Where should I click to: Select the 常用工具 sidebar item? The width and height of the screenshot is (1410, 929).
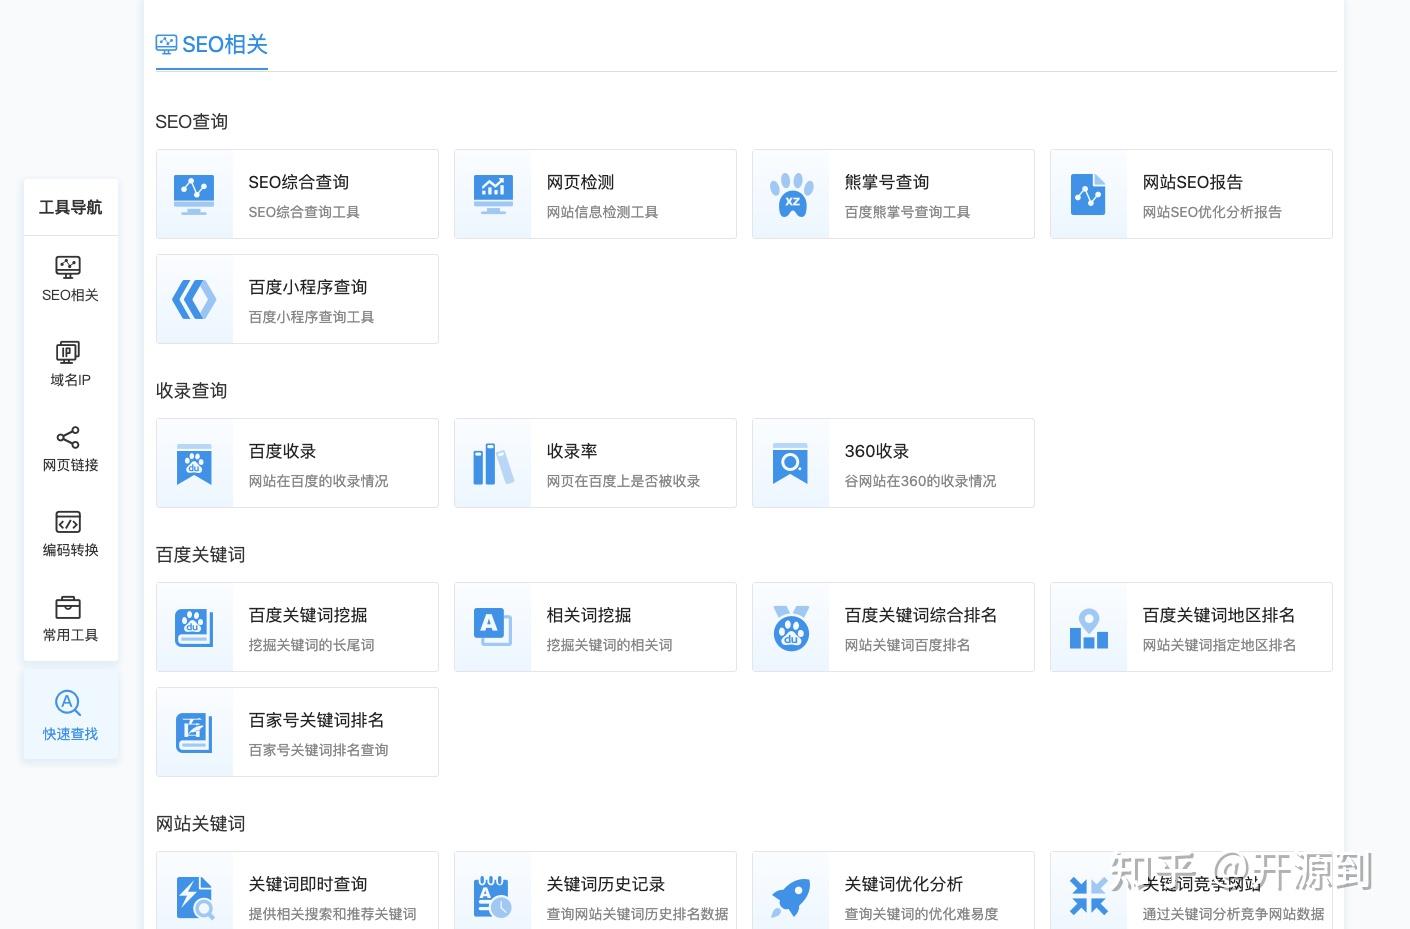point(69,618)
